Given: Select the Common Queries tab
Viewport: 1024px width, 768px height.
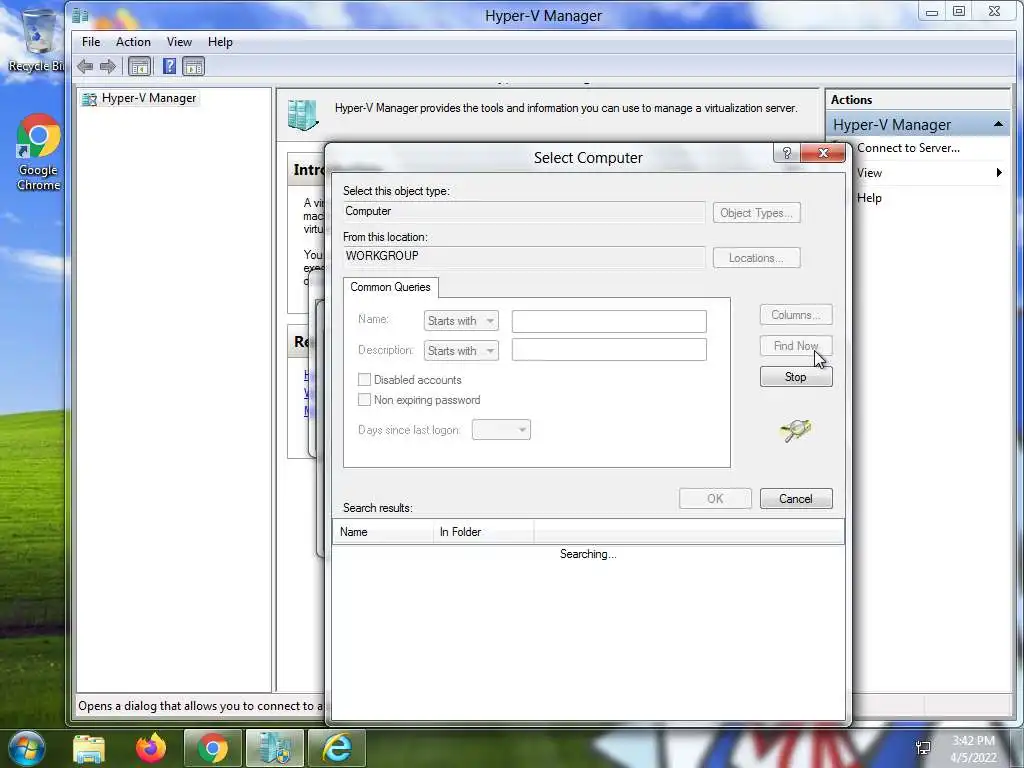Looking at the screenshot, I should coord(391,287).
